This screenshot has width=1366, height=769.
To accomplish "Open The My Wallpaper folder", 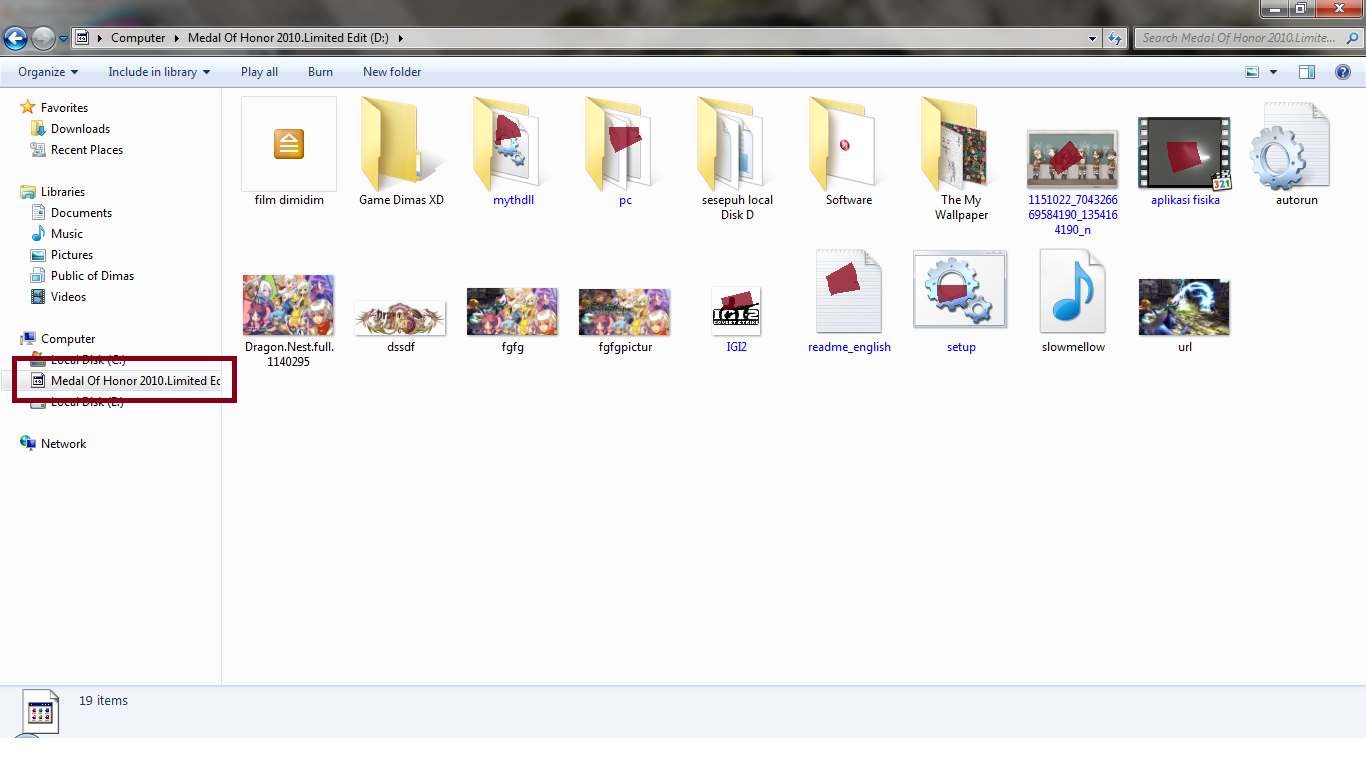I will coord(961,159).
